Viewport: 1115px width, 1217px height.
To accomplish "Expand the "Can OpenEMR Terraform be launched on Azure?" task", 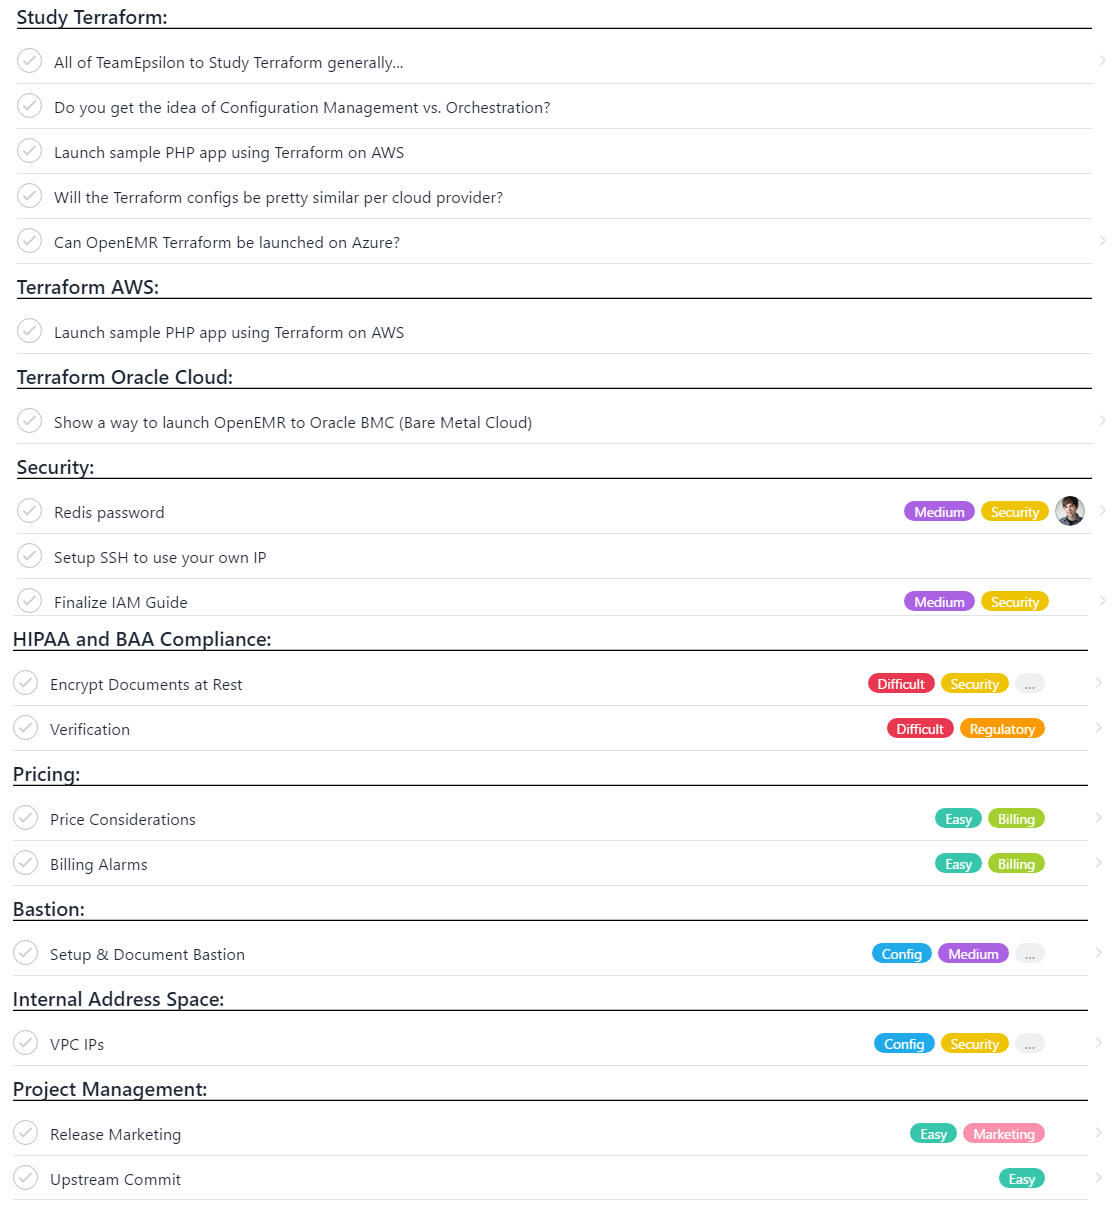I will coord(1103,240).
